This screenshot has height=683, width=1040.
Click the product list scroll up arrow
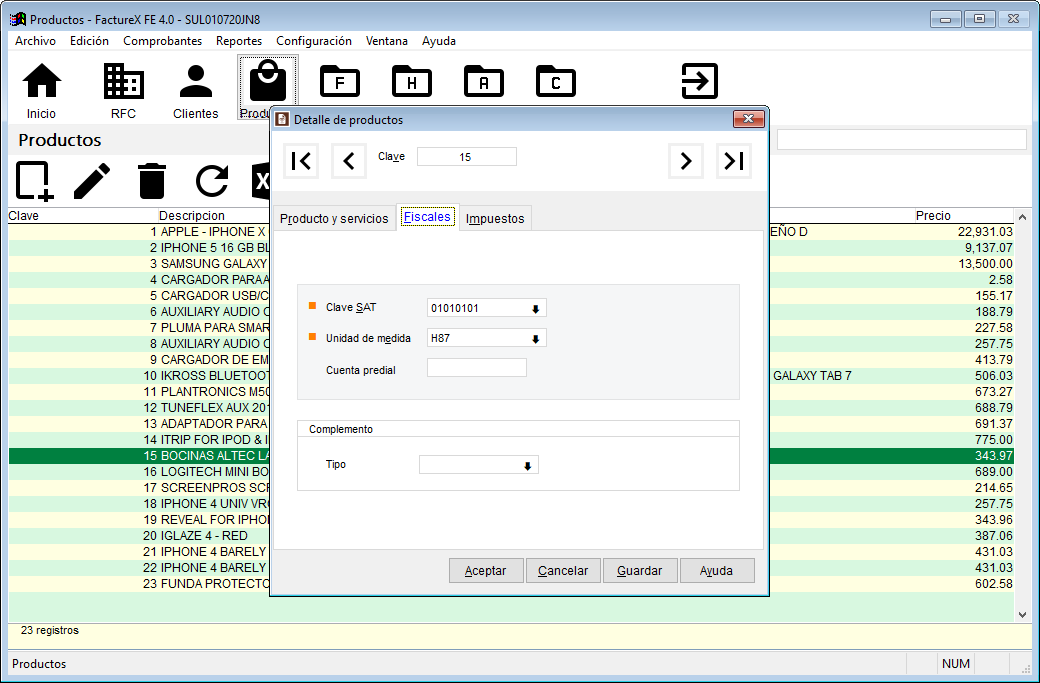point(1022,217)
